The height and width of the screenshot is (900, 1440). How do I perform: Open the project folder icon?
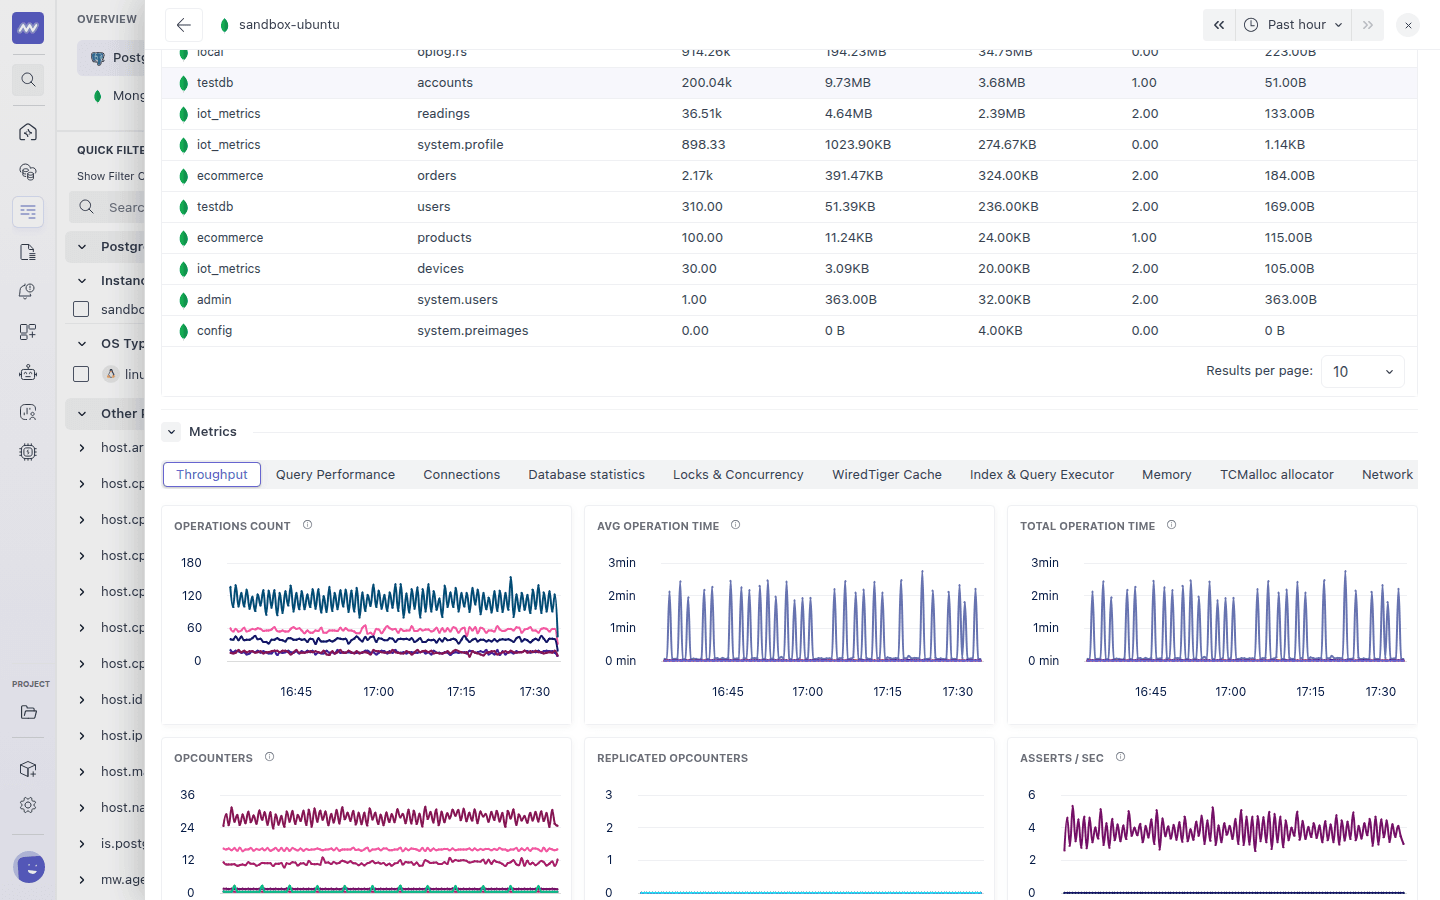coord(28,713)
